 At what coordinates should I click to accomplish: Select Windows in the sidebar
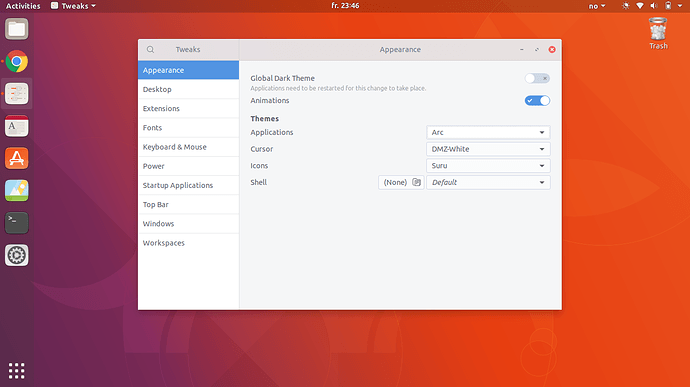click(x=188, y=224)
